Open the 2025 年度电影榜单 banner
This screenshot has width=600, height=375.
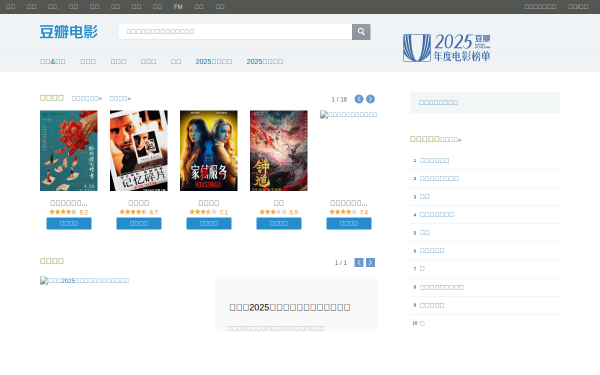(x=447, y=48)
